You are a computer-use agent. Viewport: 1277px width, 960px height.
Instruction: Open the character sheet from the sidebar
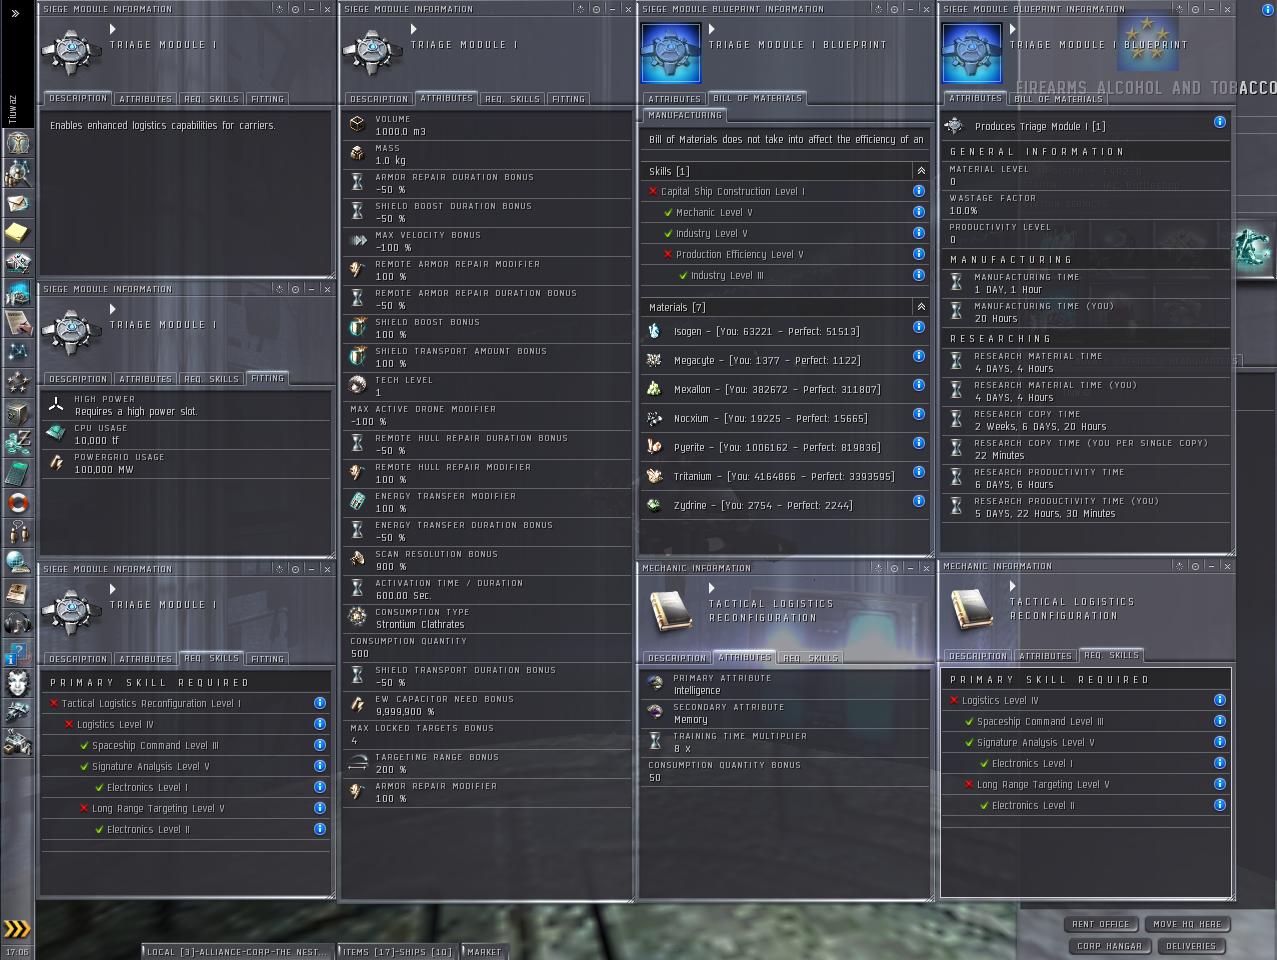(x=17, y=143)
